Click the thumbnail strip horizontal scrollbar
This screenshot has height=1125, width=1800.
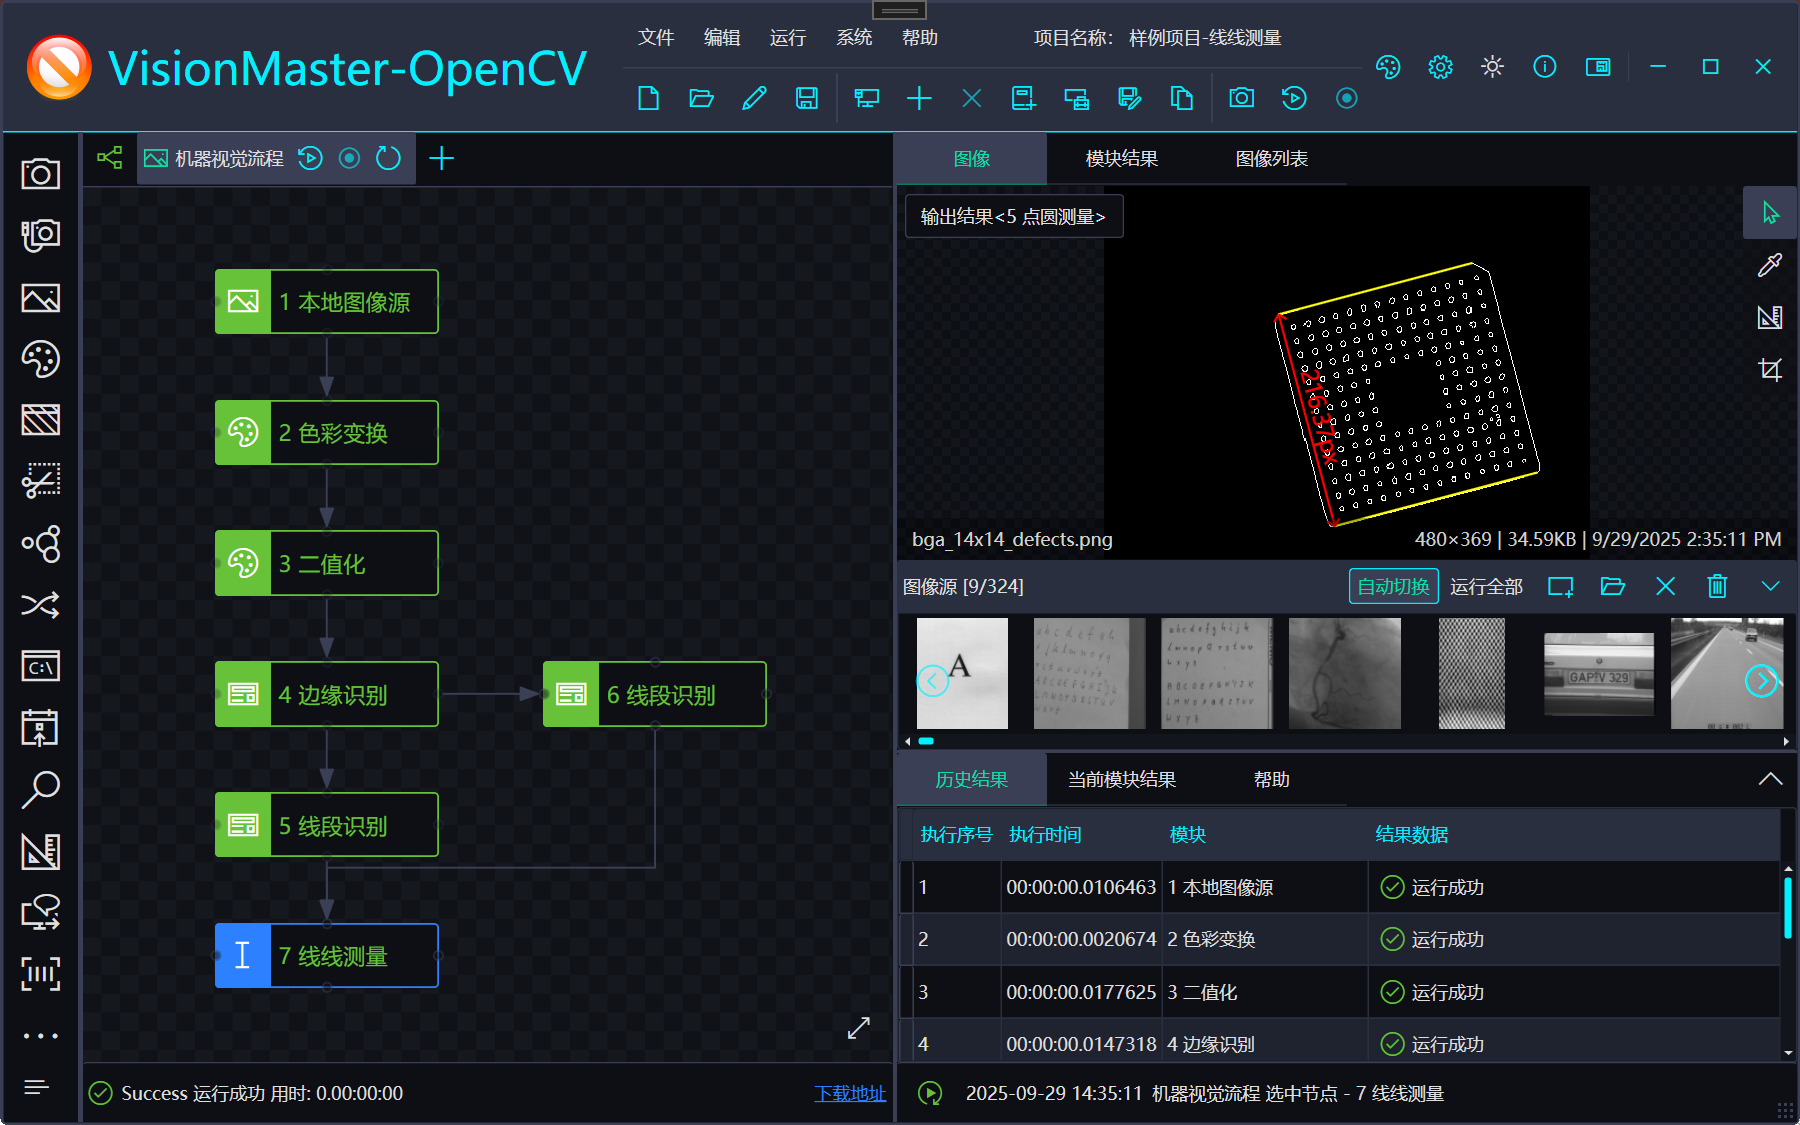point(926,741)
